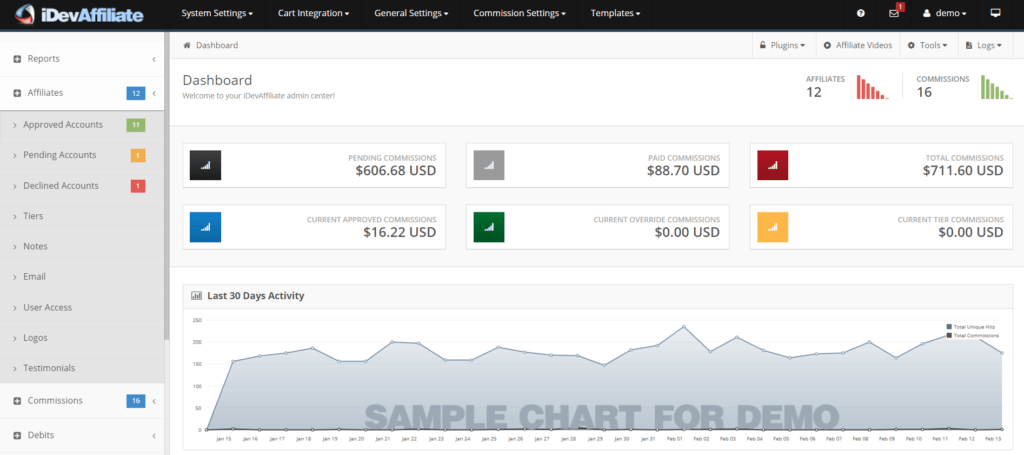Click the green Current Override Commissions icon
This screenshot has height=455, width=1024.
[x=489, y=227]
